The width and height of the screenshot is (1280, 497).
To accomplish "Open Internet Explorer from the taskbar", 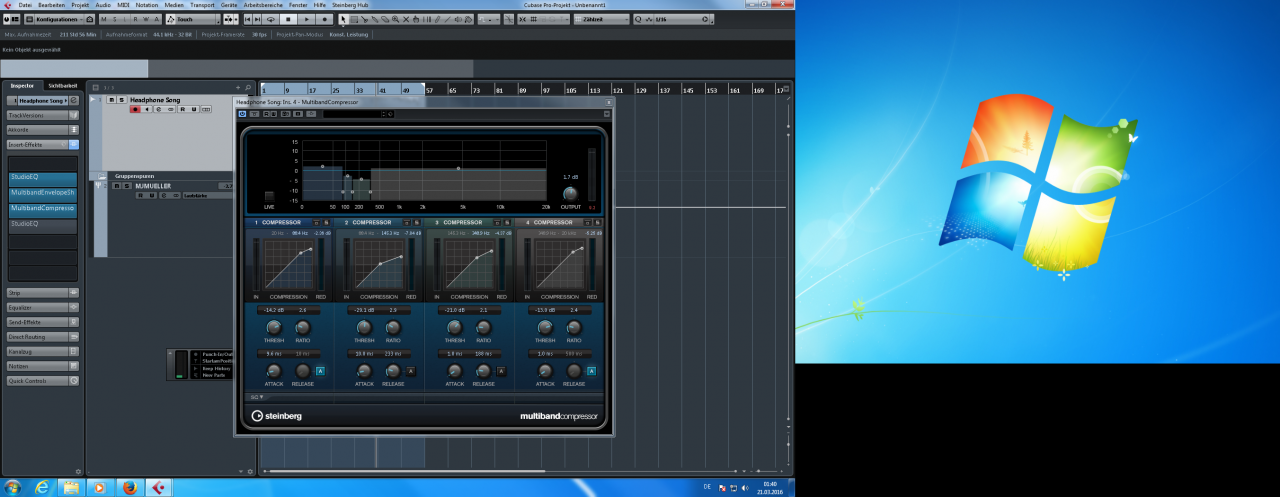I will click(42, 487).
